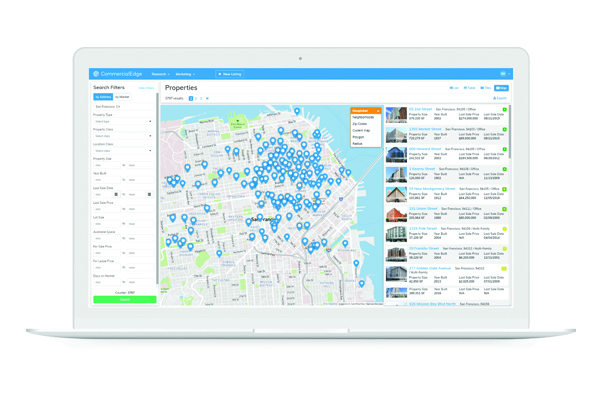The image size is (600, 400).
Task: Click the 55 2nd Street property thumbnail
Action: [396, 115]
